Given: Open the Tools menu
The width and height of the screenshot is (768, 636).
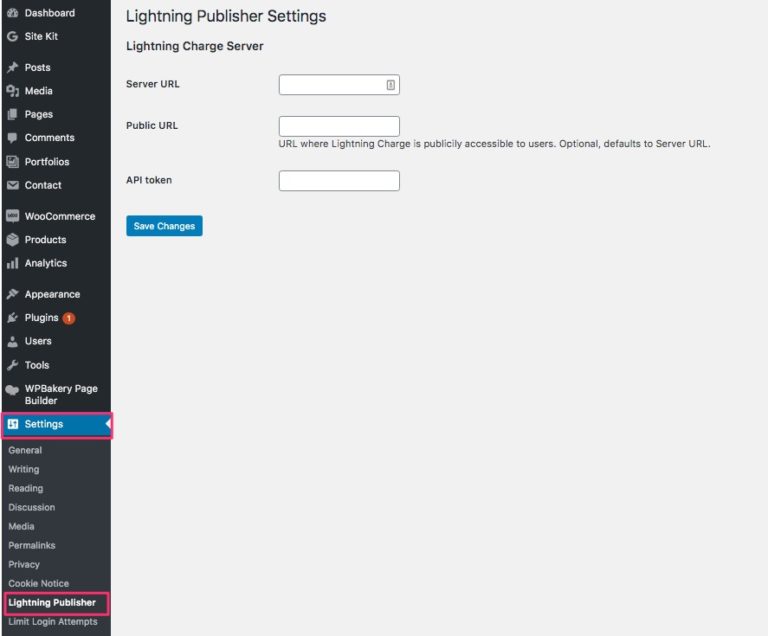Looking at the screenshot, I should [37, 365].
